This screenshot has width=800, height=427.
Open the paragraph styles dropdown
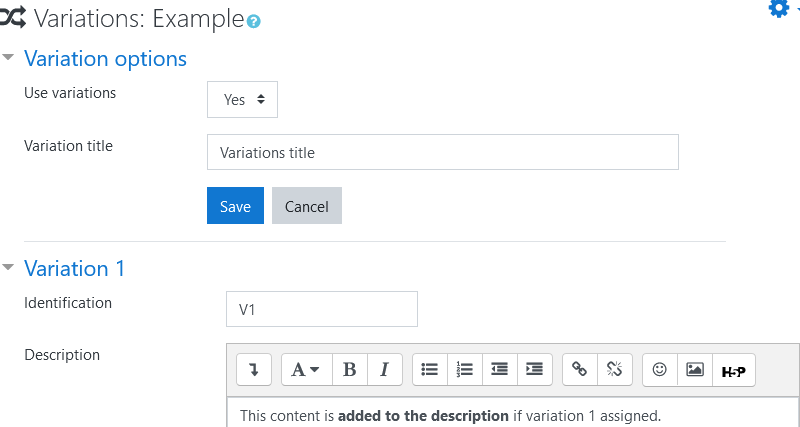[x=305, y=369]
